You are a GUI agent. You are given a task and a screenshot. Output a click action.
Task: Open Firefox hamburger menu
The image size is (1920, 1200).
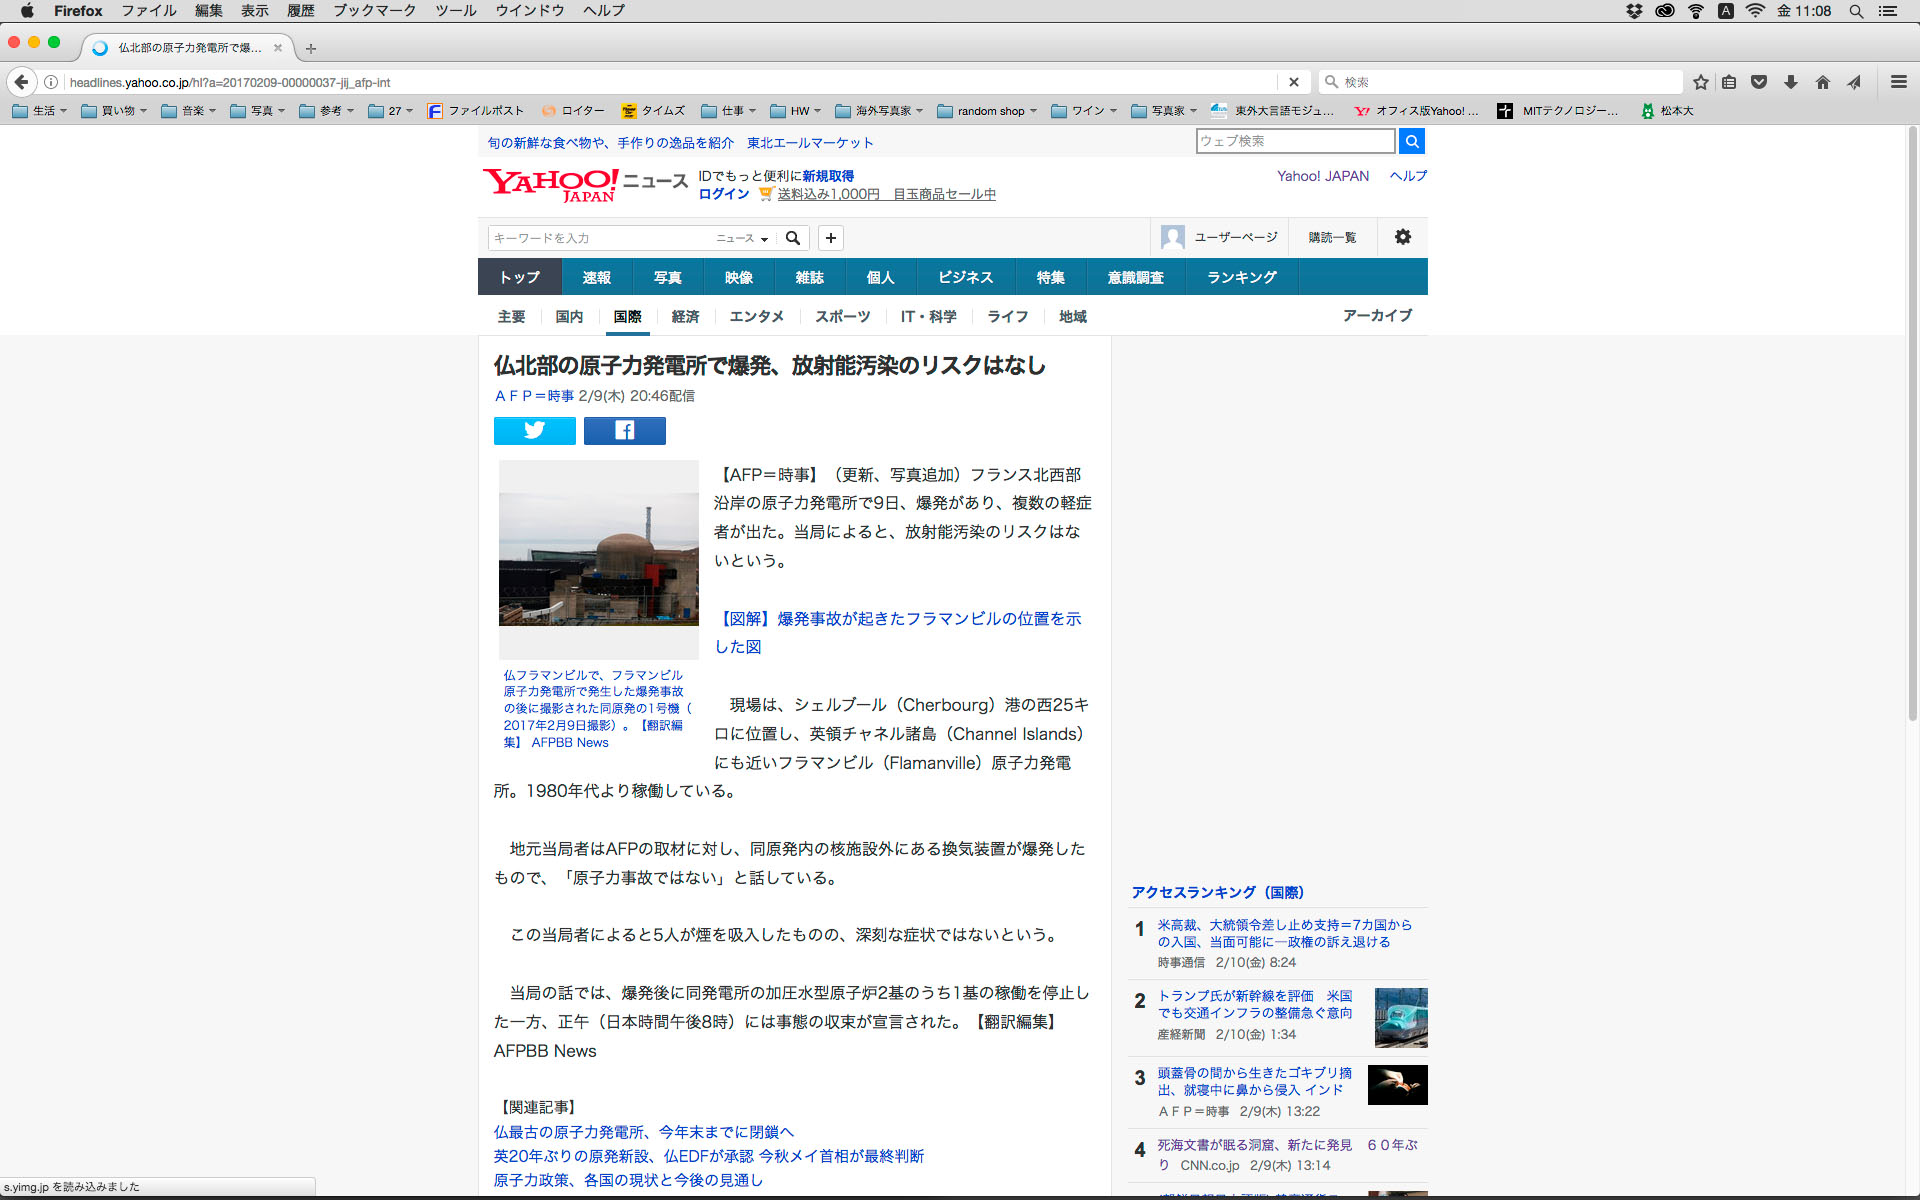pyautogui.click(x=1898, y=82)
